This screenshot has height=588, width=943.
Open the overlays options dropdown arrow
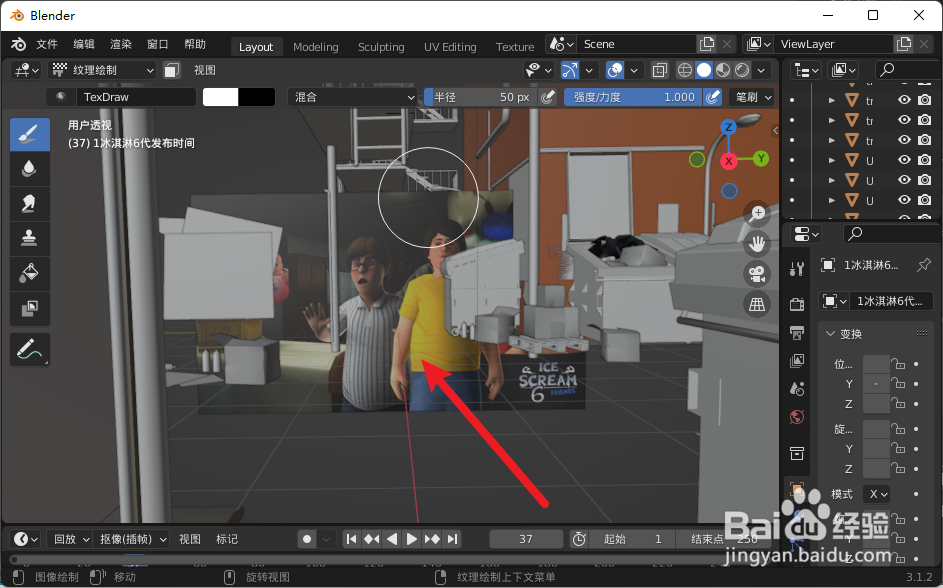[x=634, y=70]
